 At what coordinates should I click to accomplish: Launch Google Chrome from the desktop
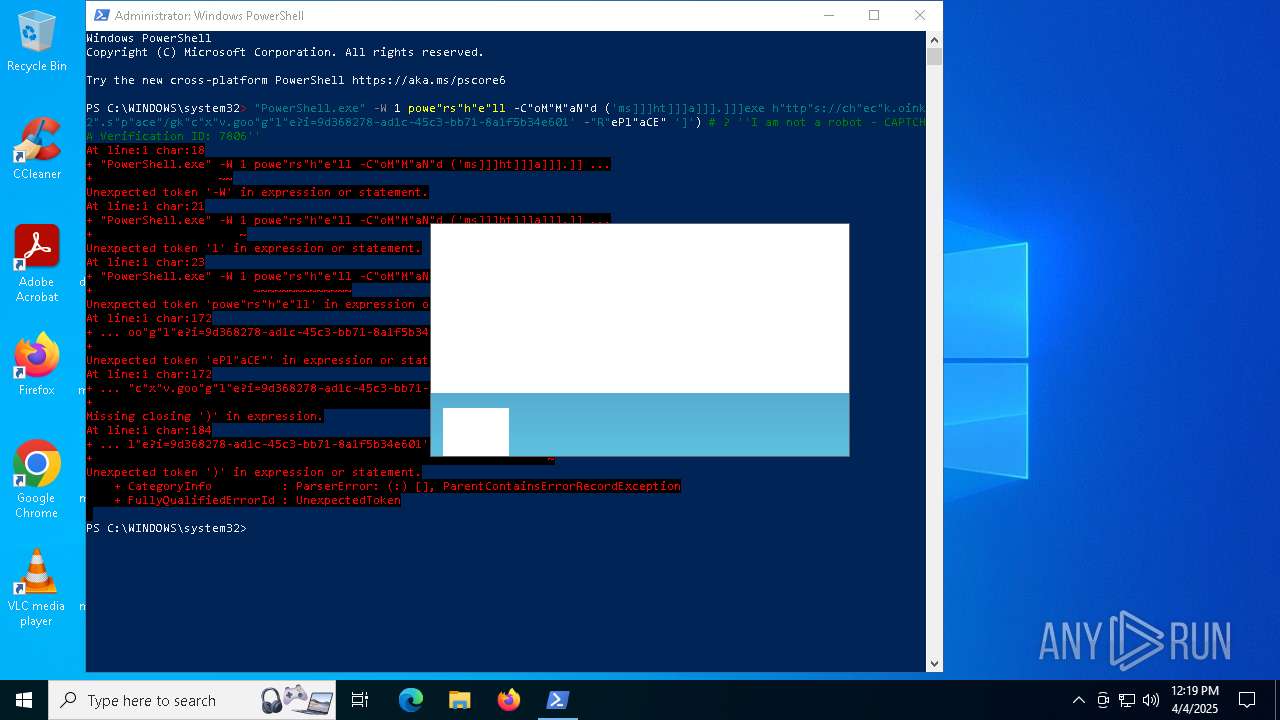pos(37,479)
